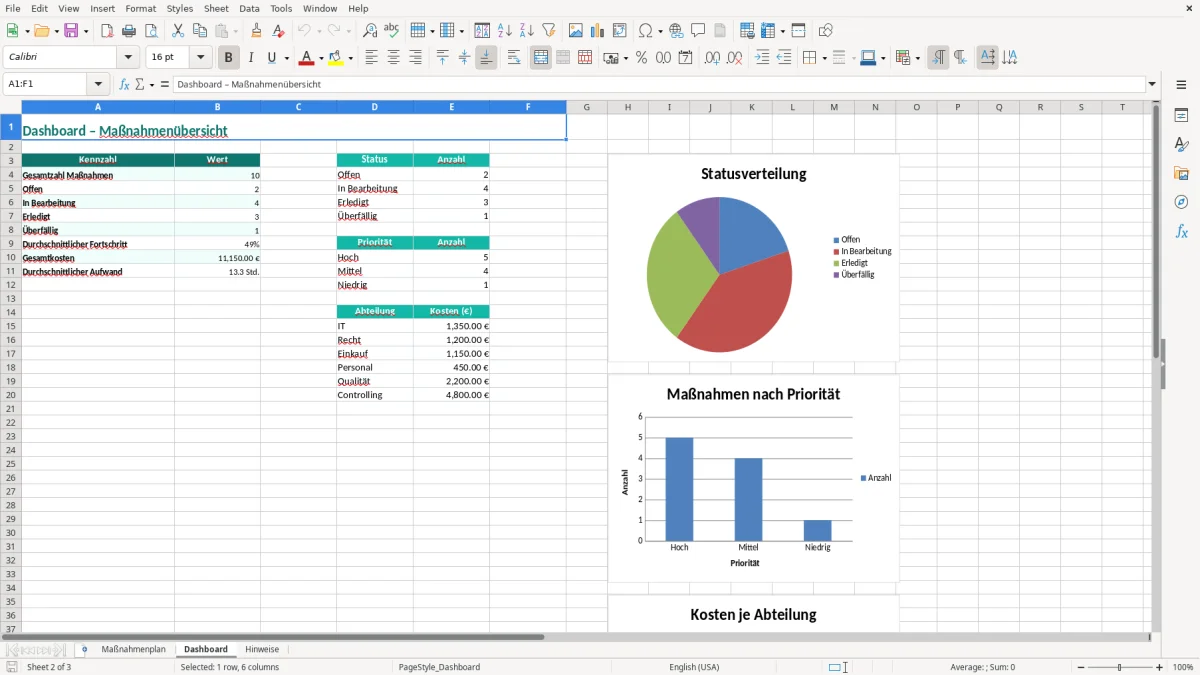Open the Font Color dropdown arrow
1200x675 pixels.
(x=321, y=58)
